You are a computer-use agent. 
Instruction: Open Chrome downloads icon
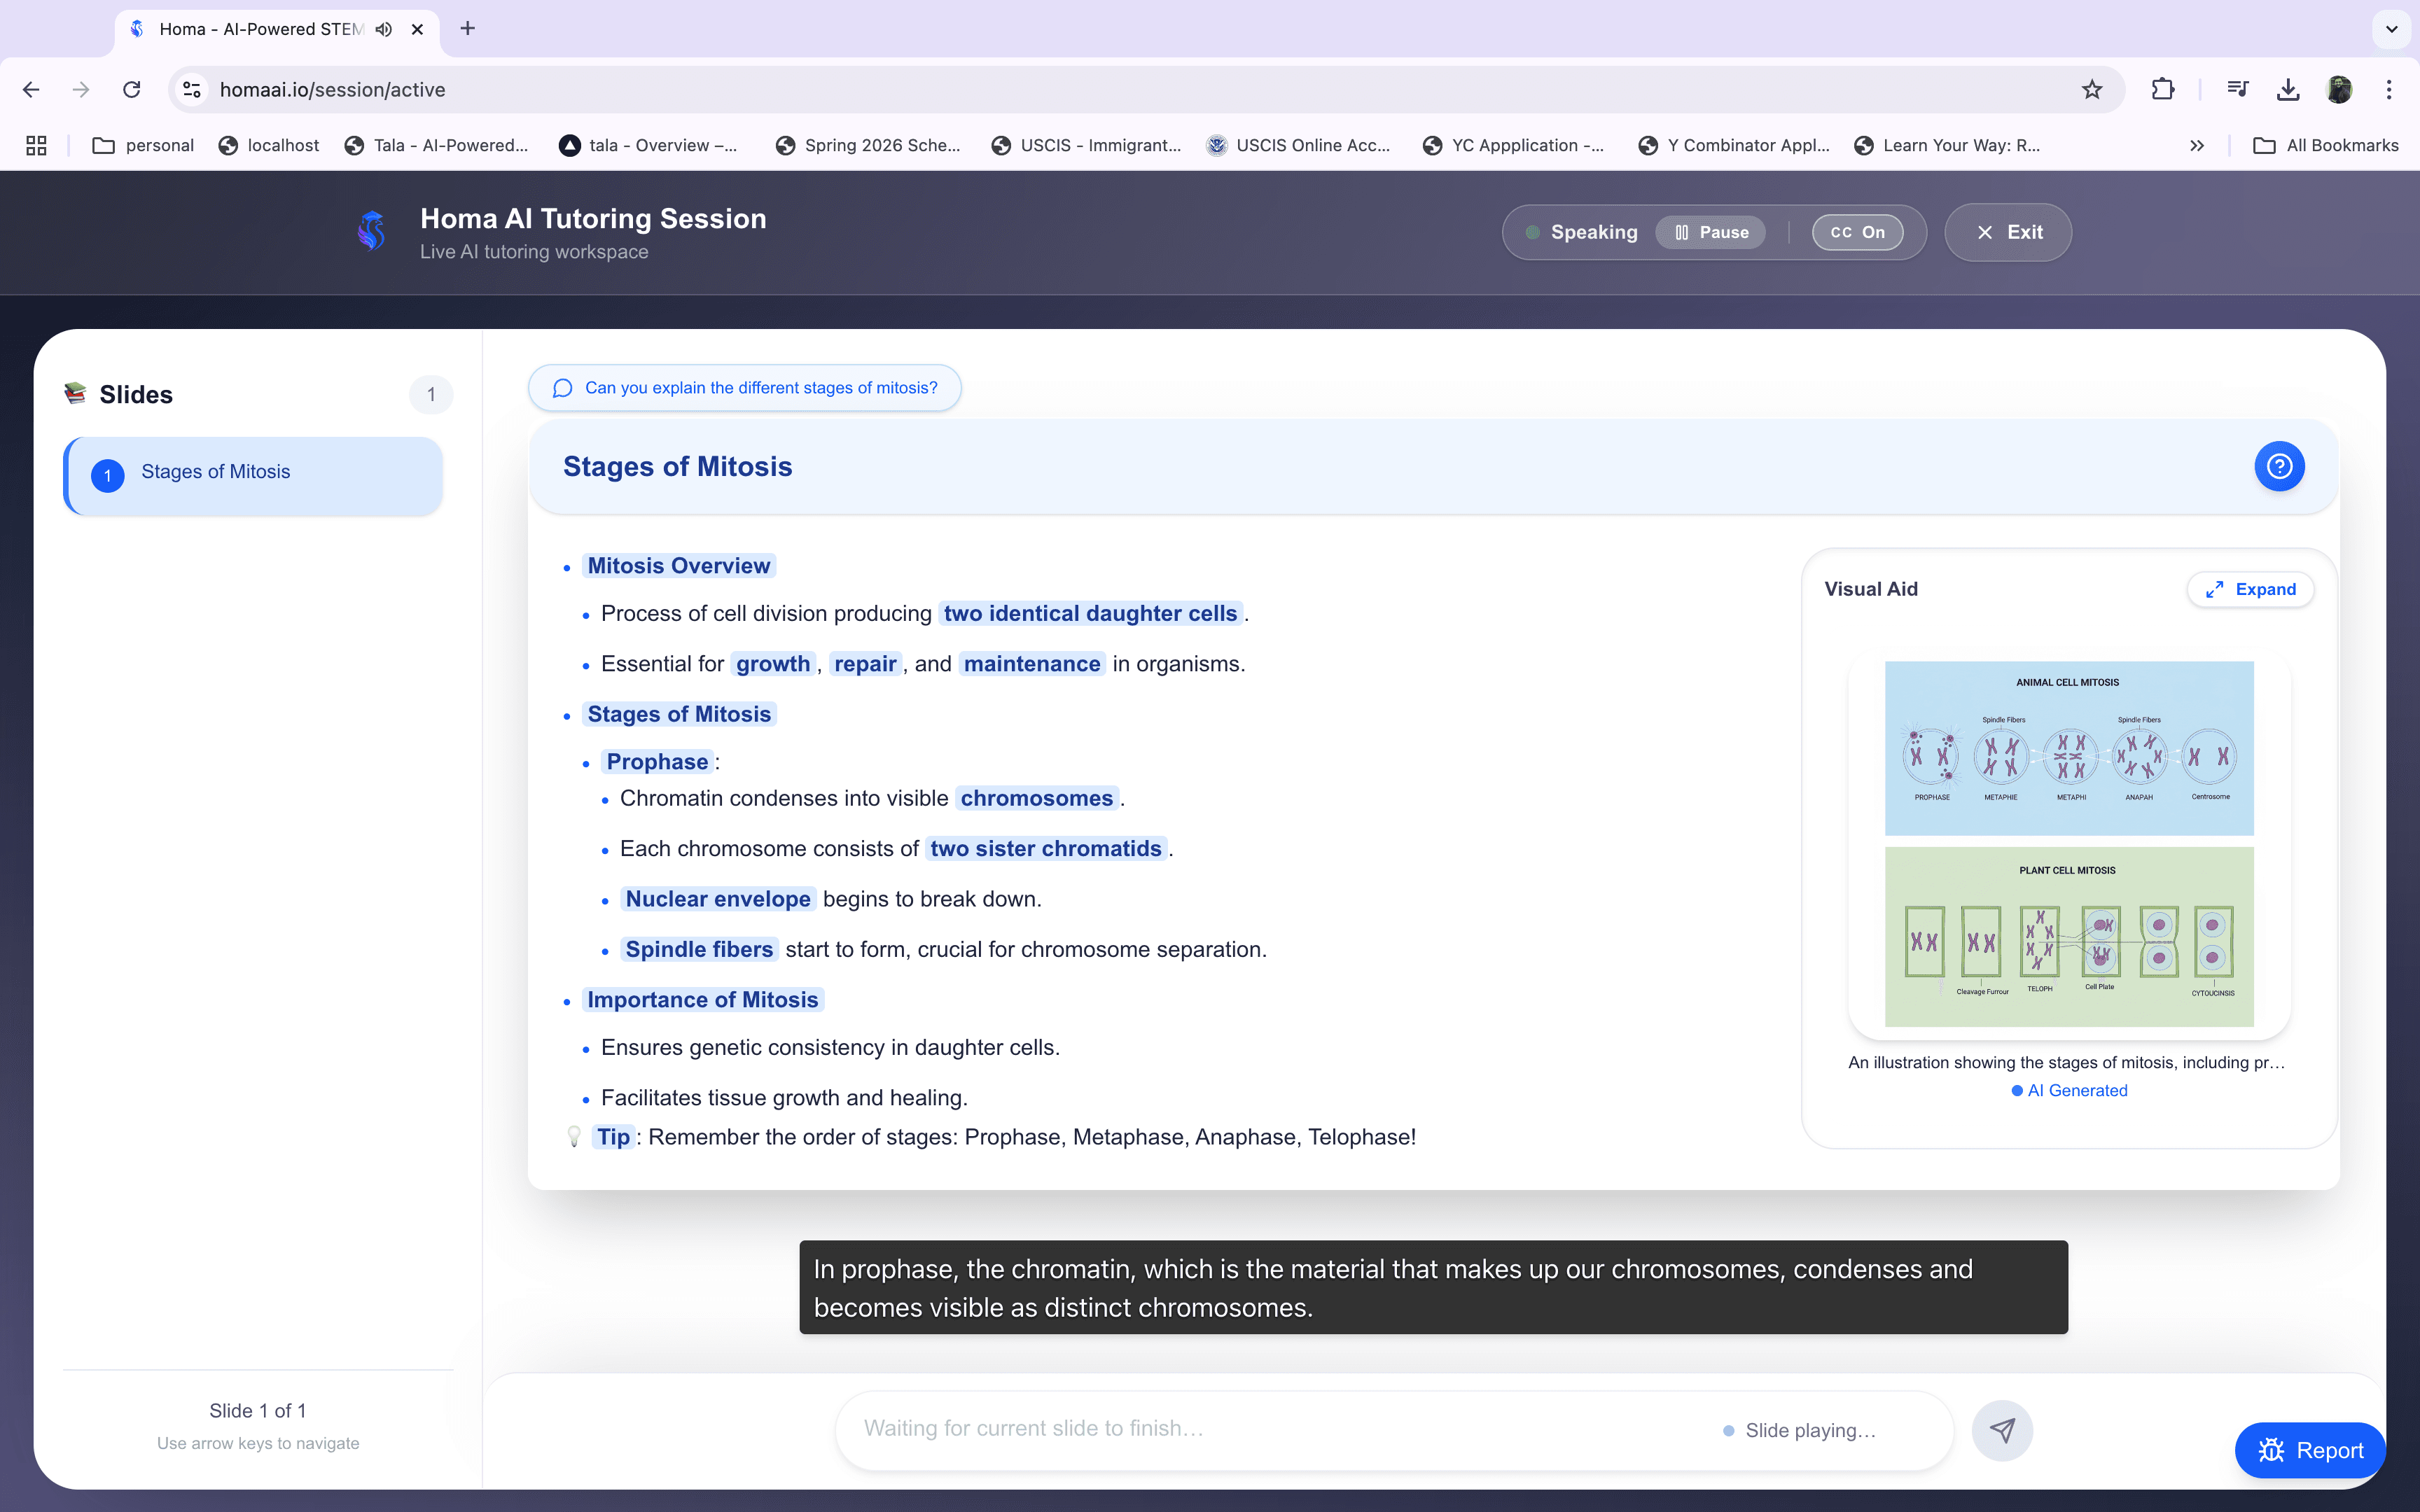point(2287,90)
